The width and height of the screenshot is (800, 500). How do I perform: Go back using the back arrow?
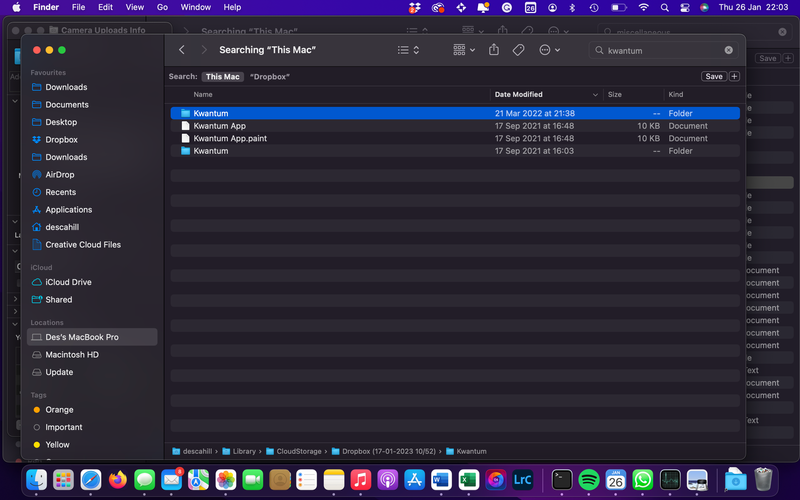[181, 50]
